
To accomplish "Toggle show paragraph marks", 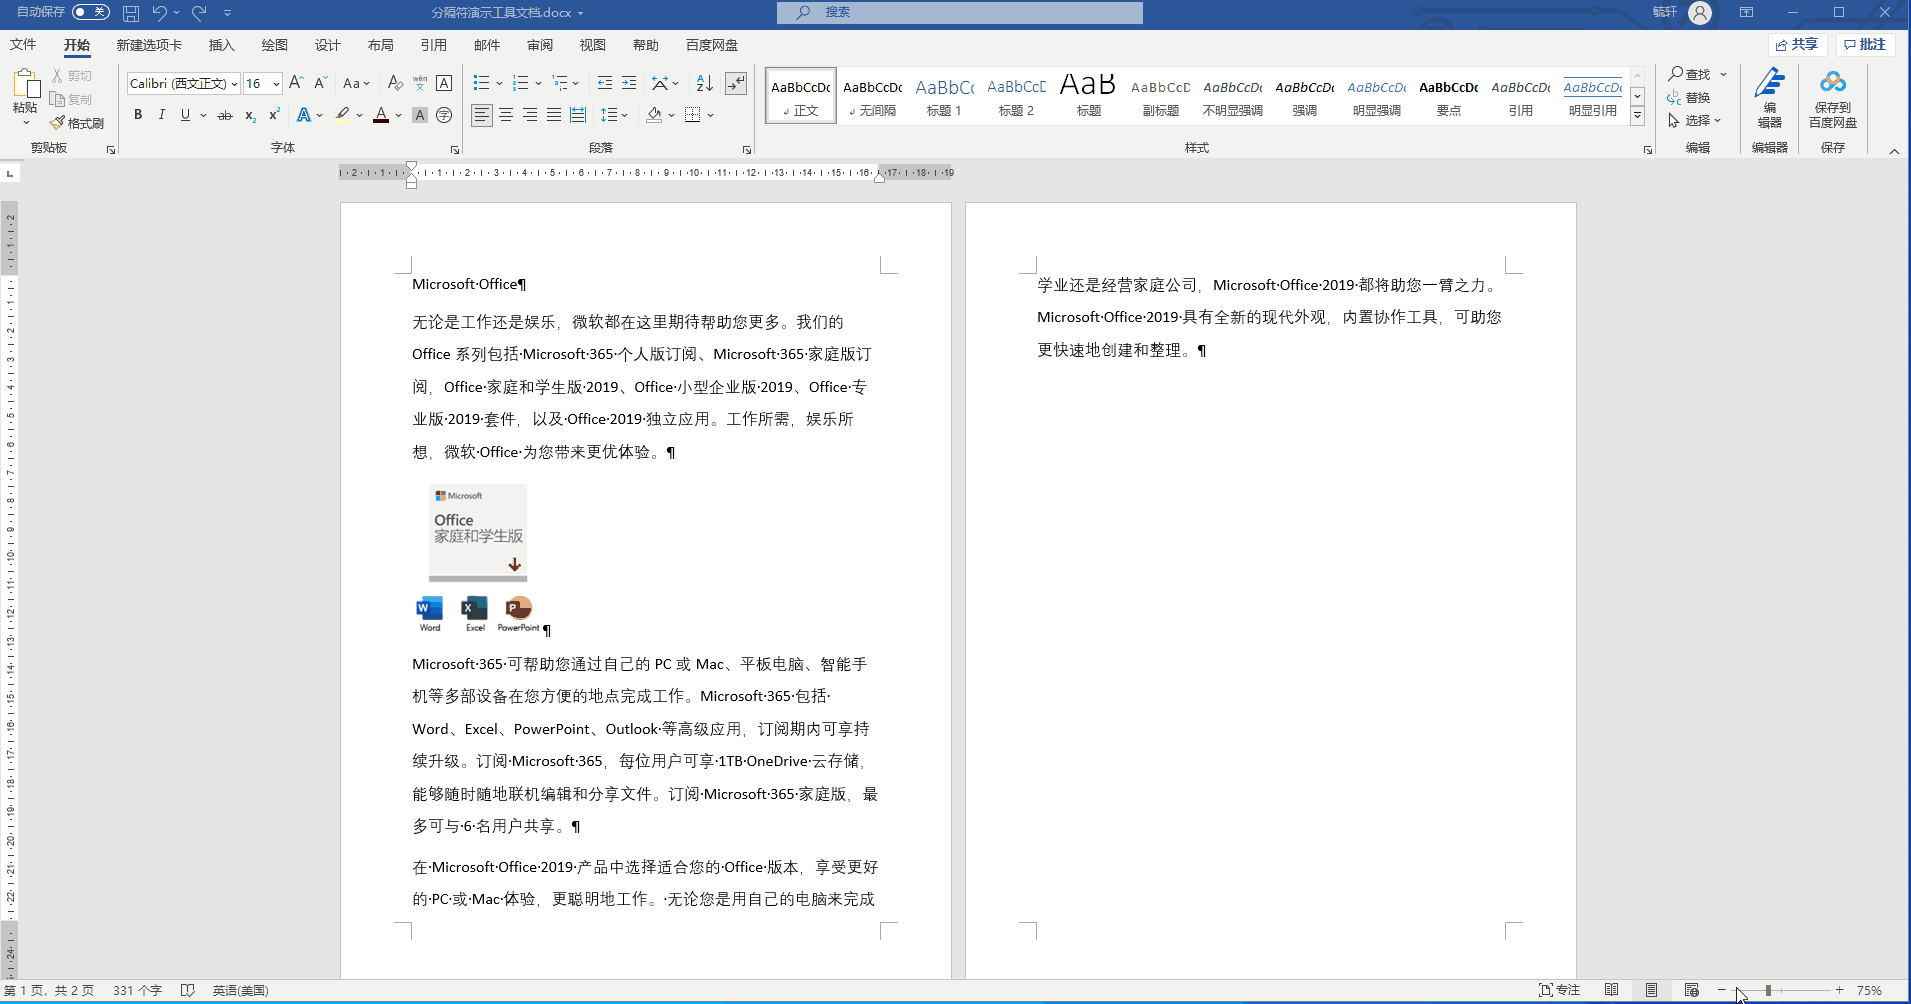I will [736, 83].
